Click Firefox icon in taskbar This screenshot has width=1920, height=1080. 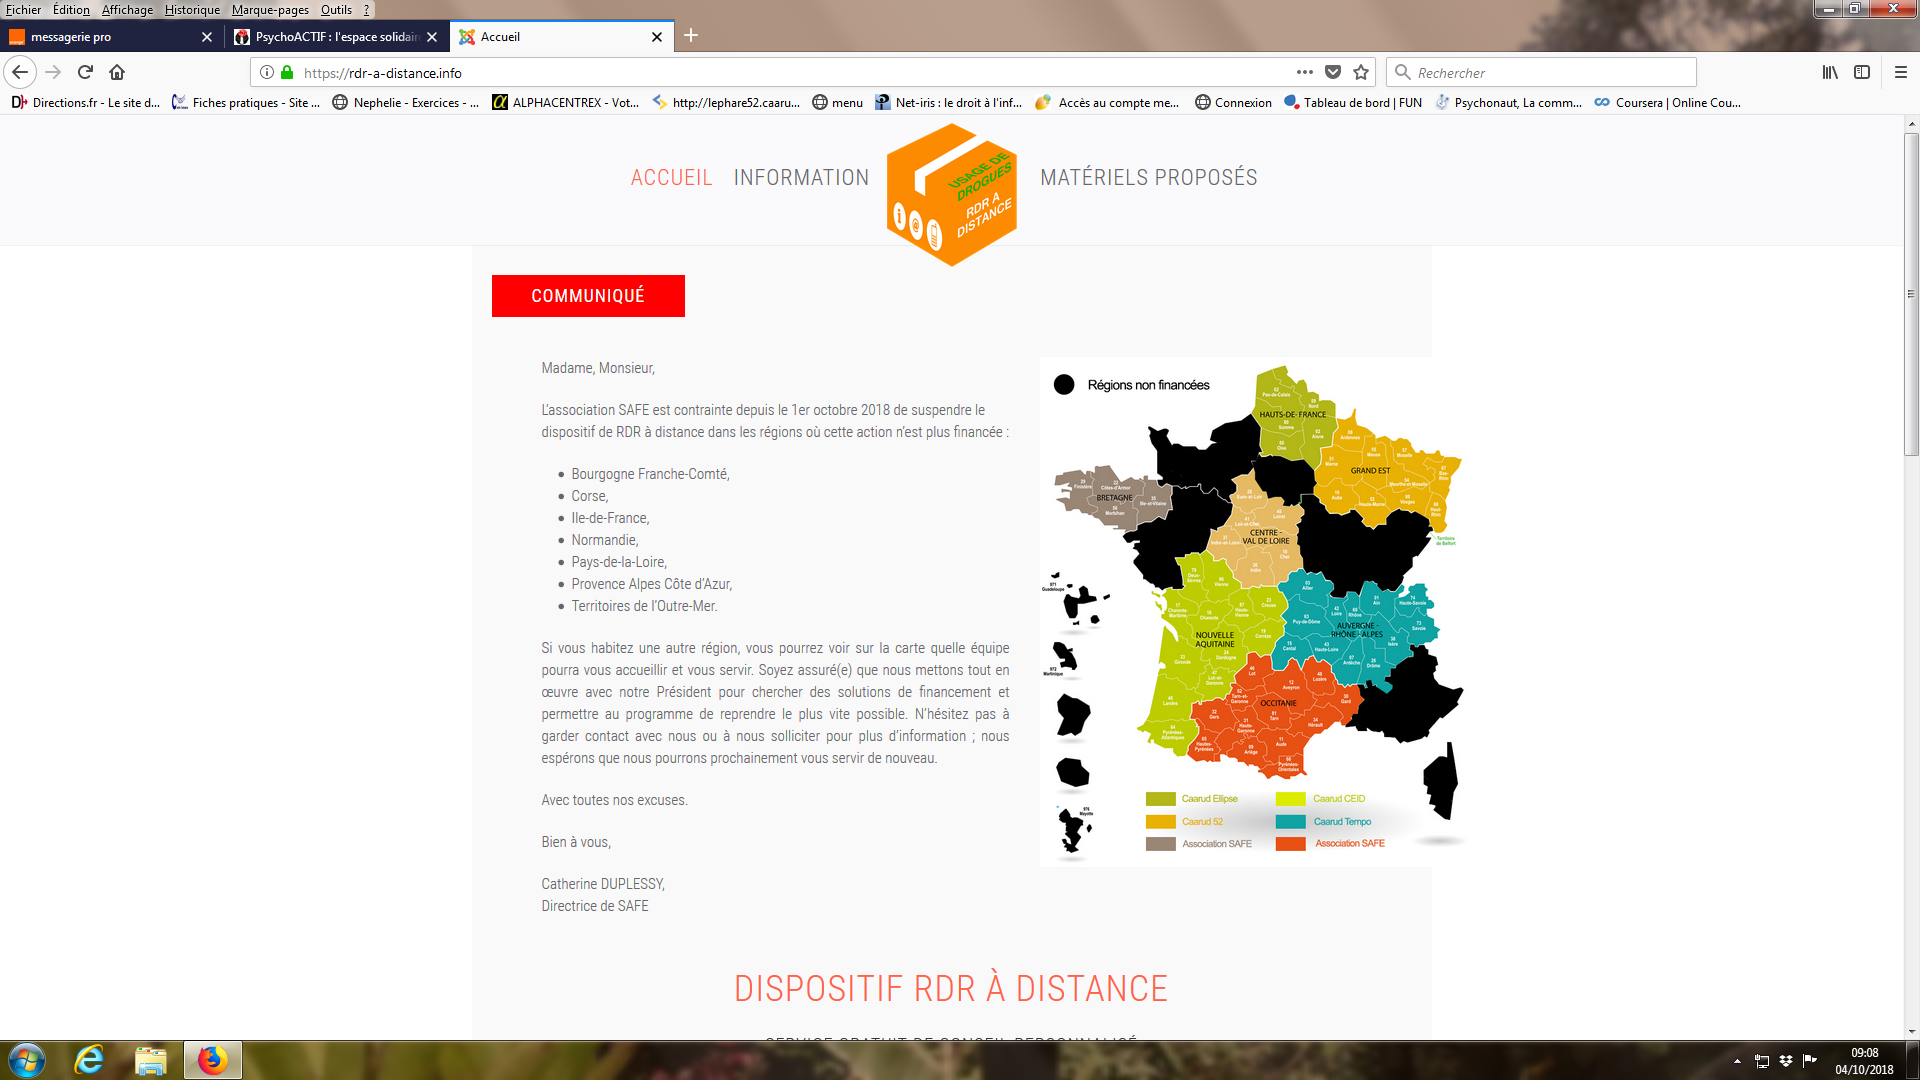(212, 1060)
